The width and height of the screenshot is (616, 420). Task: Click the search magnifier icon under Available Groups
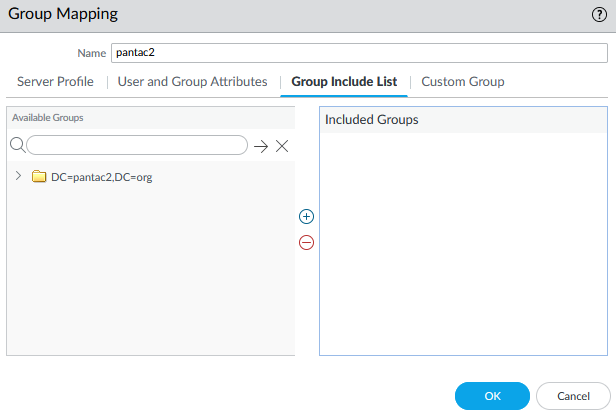pyautogui.click(x=17, y=145)
